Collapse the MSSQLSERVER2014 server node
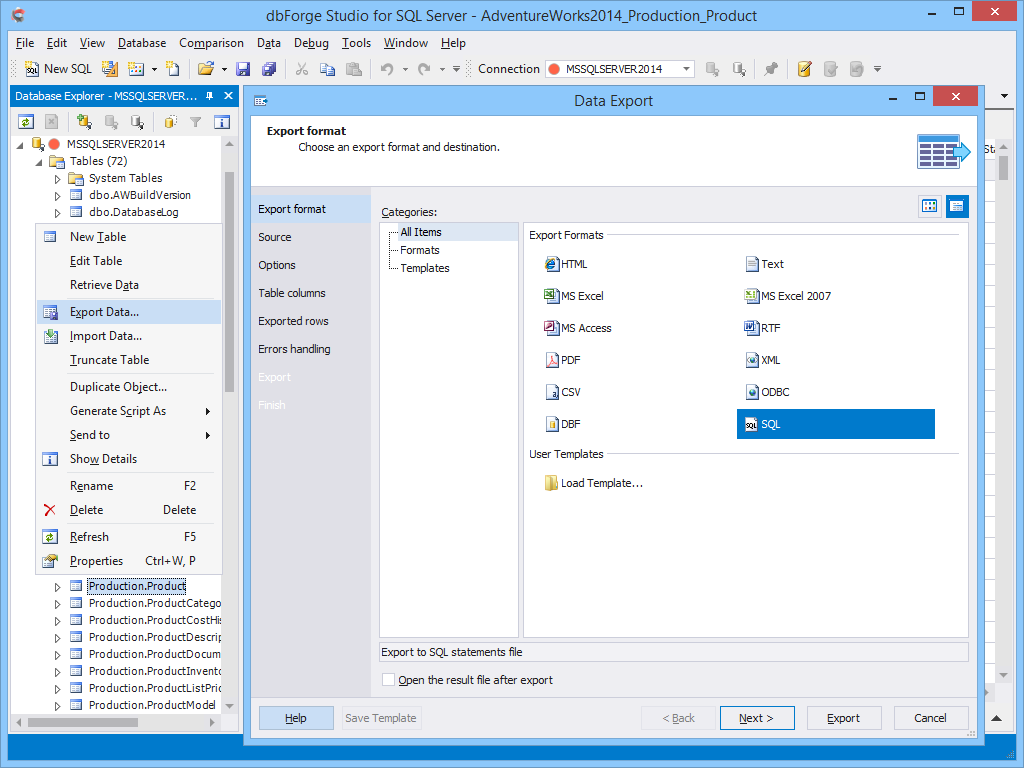 point(20,144)
